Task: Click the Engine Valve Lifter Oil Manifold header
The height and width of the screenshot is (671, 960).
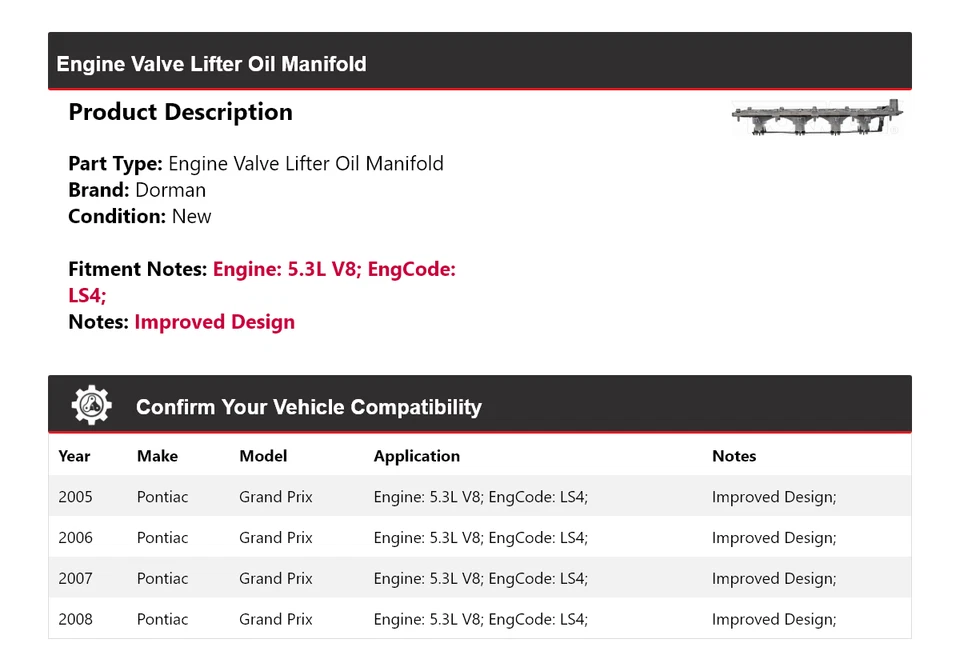Action: pyautogui.click(x=212, y=64)
